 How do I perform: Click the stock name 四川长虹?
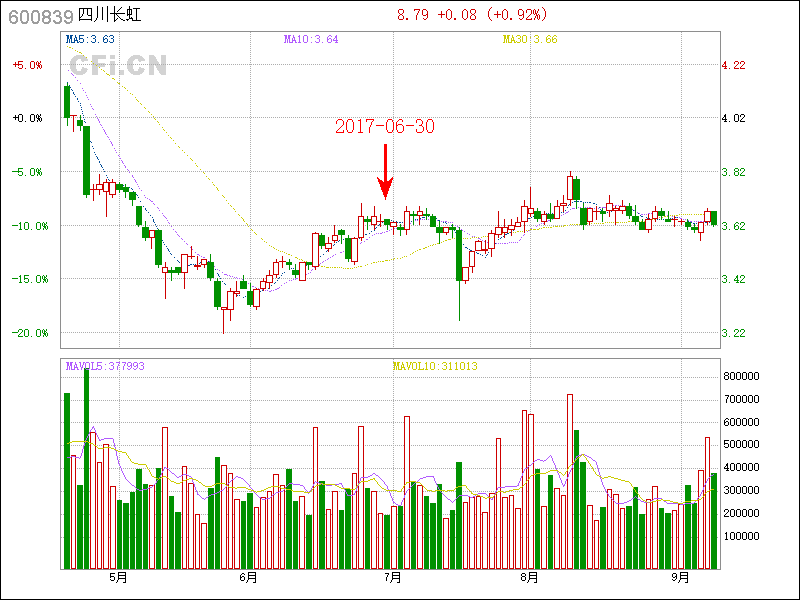point(109,15)
